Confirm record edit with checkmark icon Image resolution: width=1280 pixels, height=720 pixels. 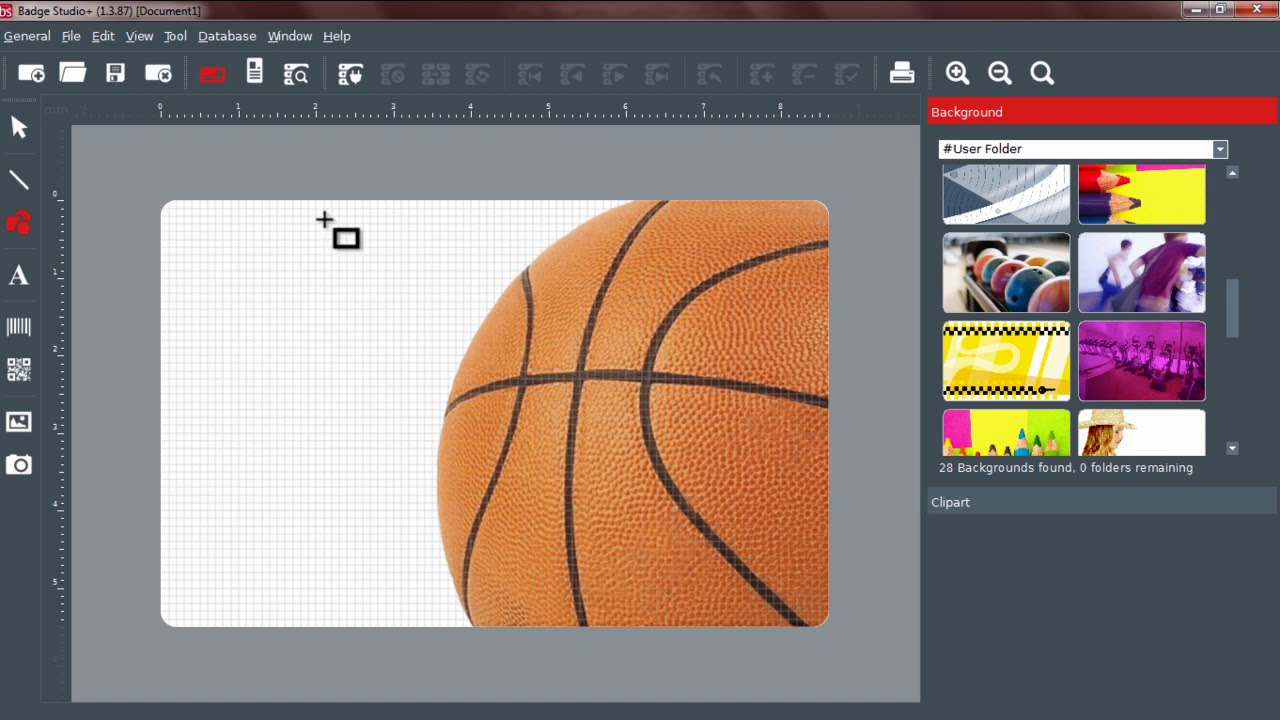tap(847, 74)
